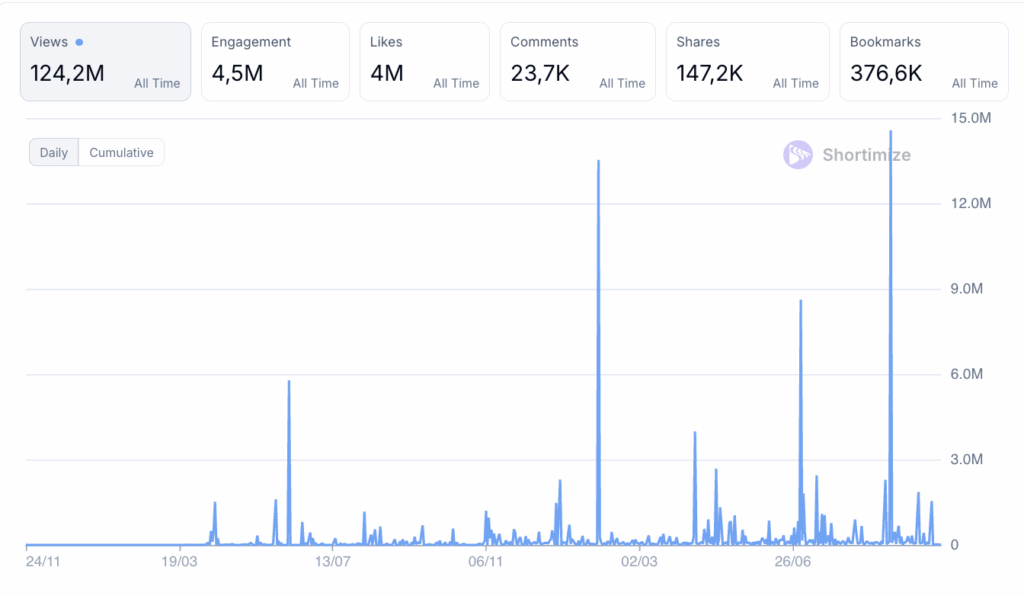Select the Shares metric card

747,62
